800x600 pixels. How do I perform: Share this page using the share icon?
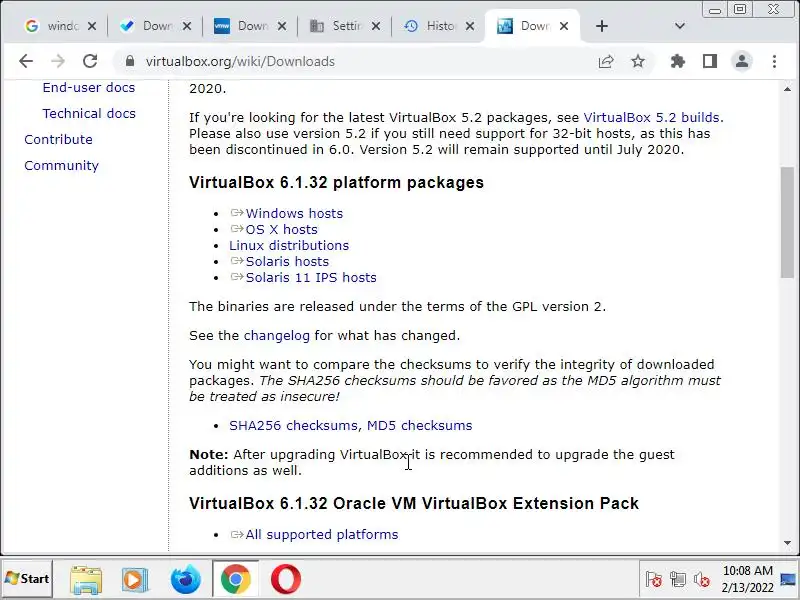point(606,62)
